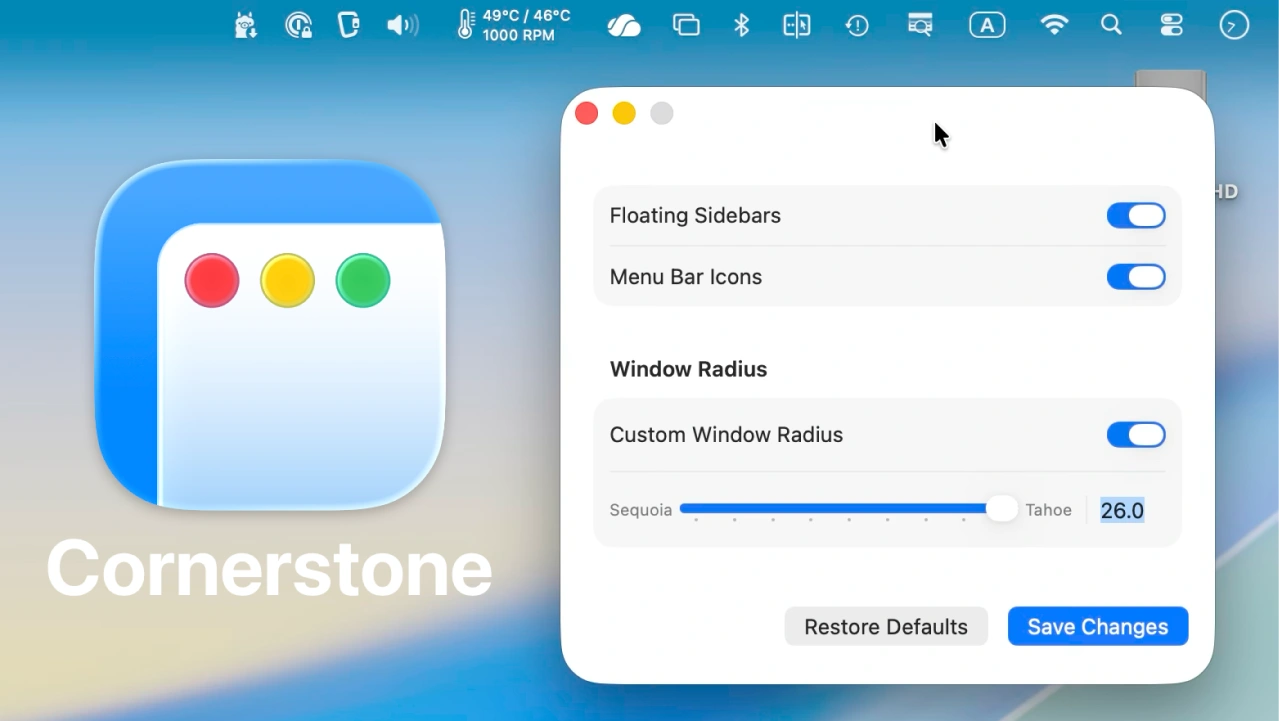The height and width of the screenshot is (721, 1280).
Task: Turn off the Floating Sidebars switch
Action: pyautogui.click(x=1136, y=216)
